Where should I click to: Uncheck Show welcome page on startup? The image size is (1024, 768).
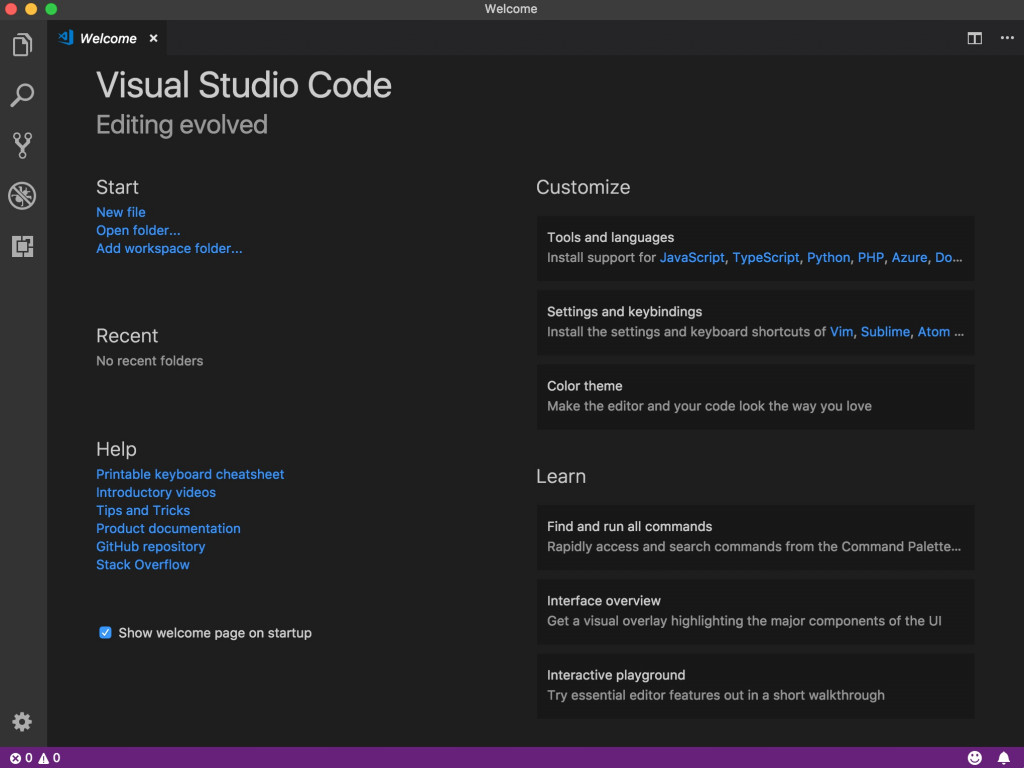click(x=105, y=633)
